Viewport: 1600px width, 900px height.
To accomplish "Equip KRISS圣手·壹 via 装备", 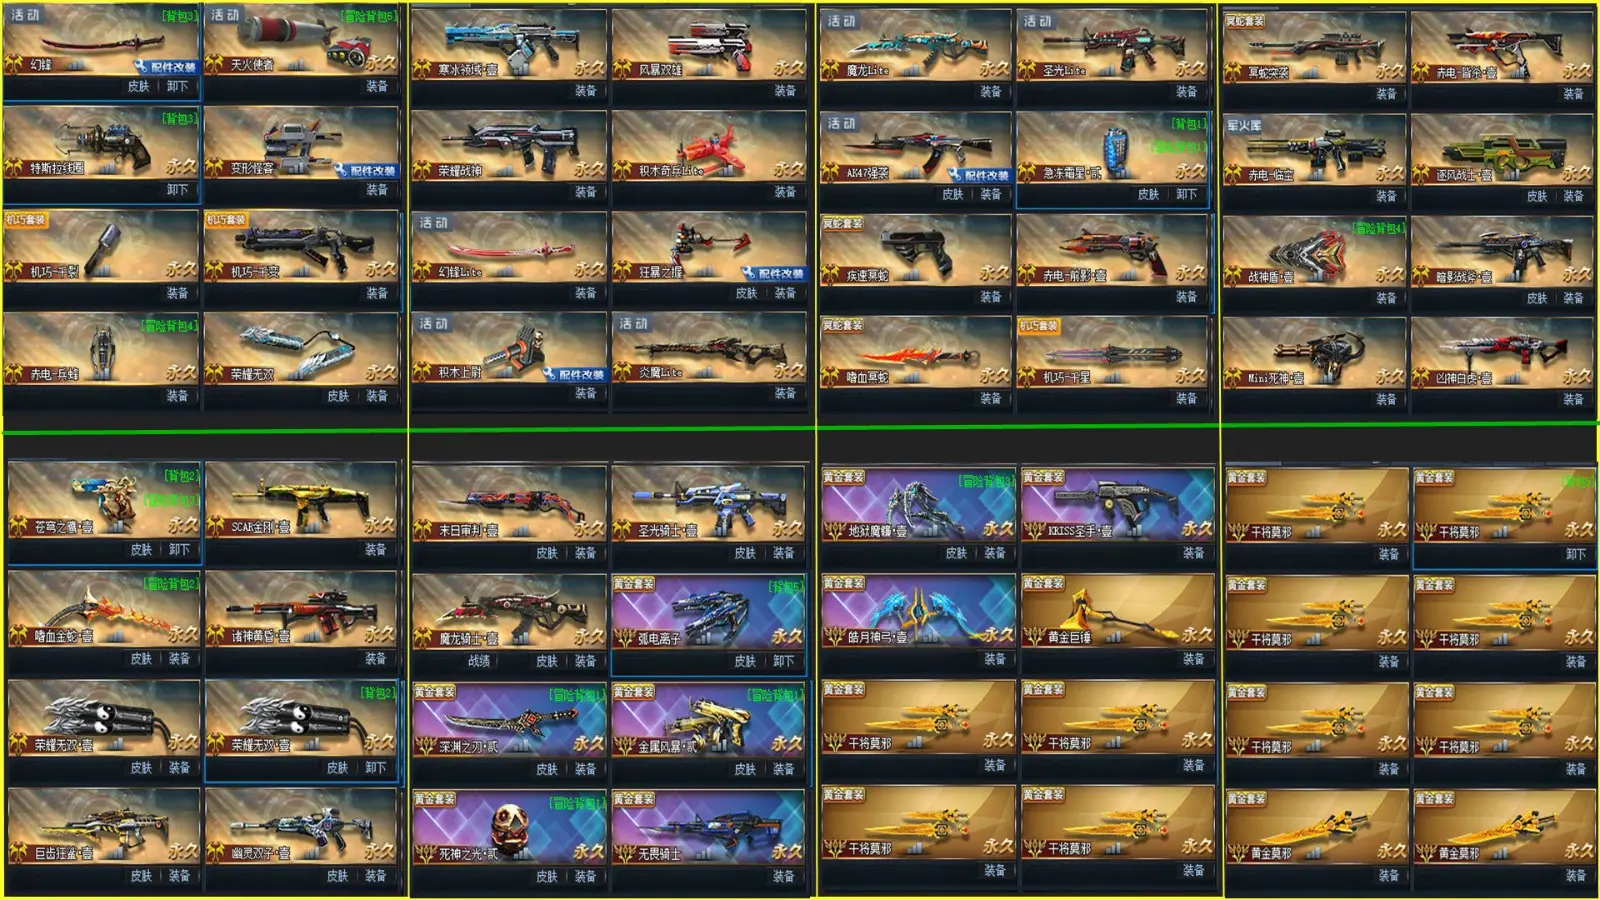I will (1193, 553).
